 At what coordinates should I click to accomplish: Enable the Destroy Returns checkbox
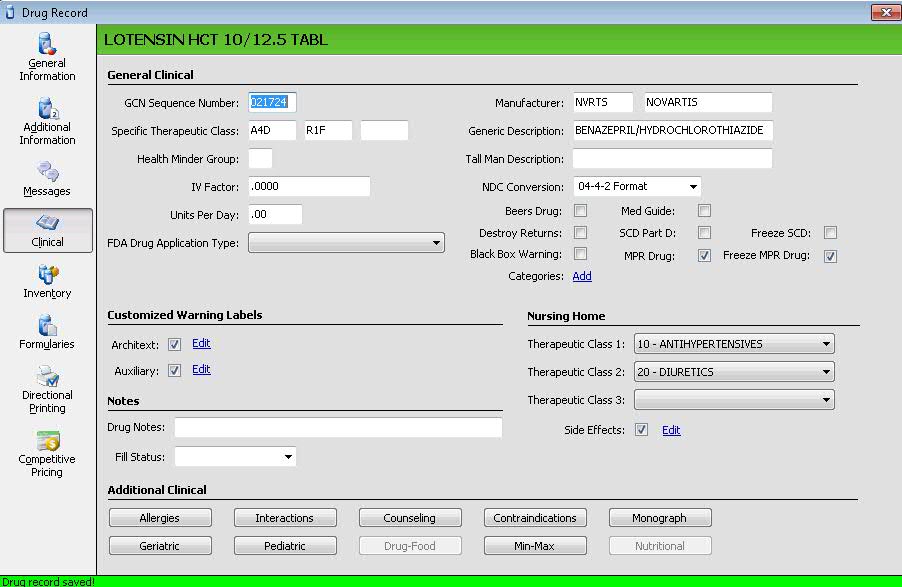click(x=580, y=232)
